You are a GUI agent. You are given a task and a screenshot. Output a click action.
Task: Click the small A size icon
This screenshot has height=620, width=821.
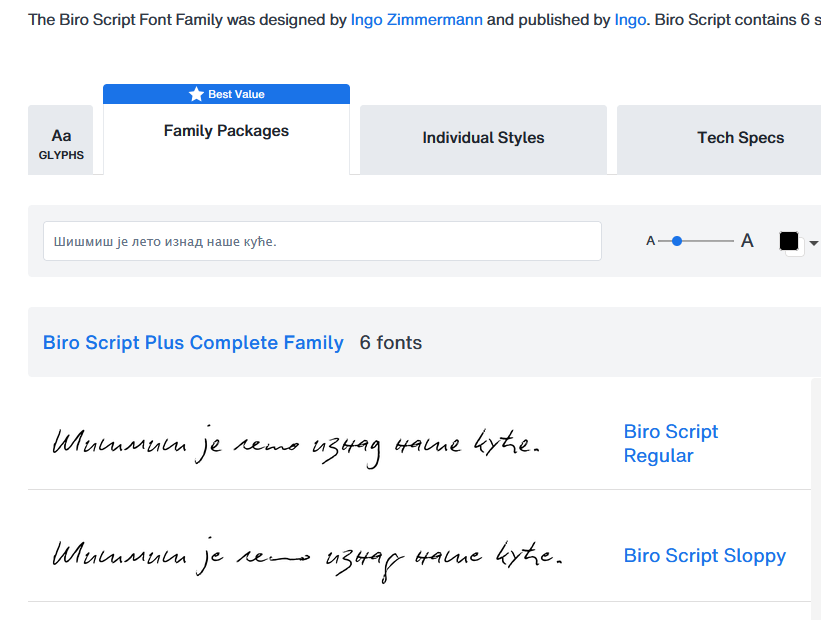(650, 241)
